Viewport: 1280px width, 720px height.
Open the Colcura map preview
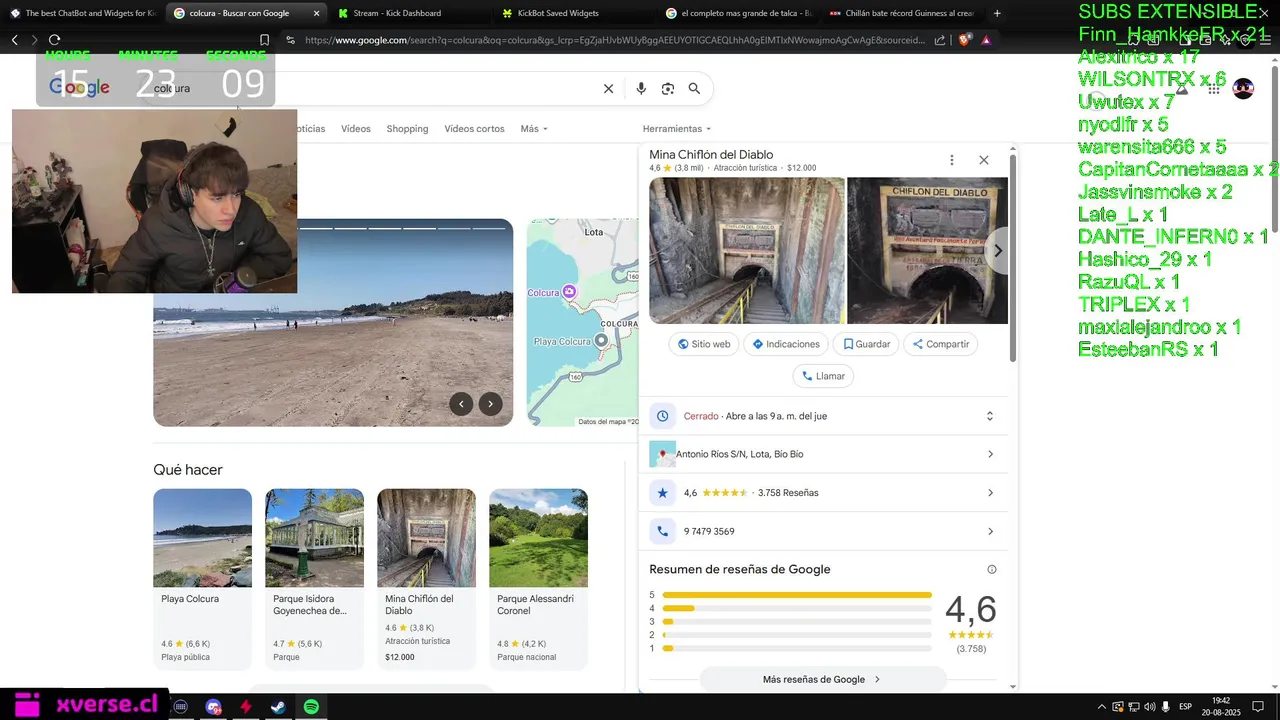[582, 322]
